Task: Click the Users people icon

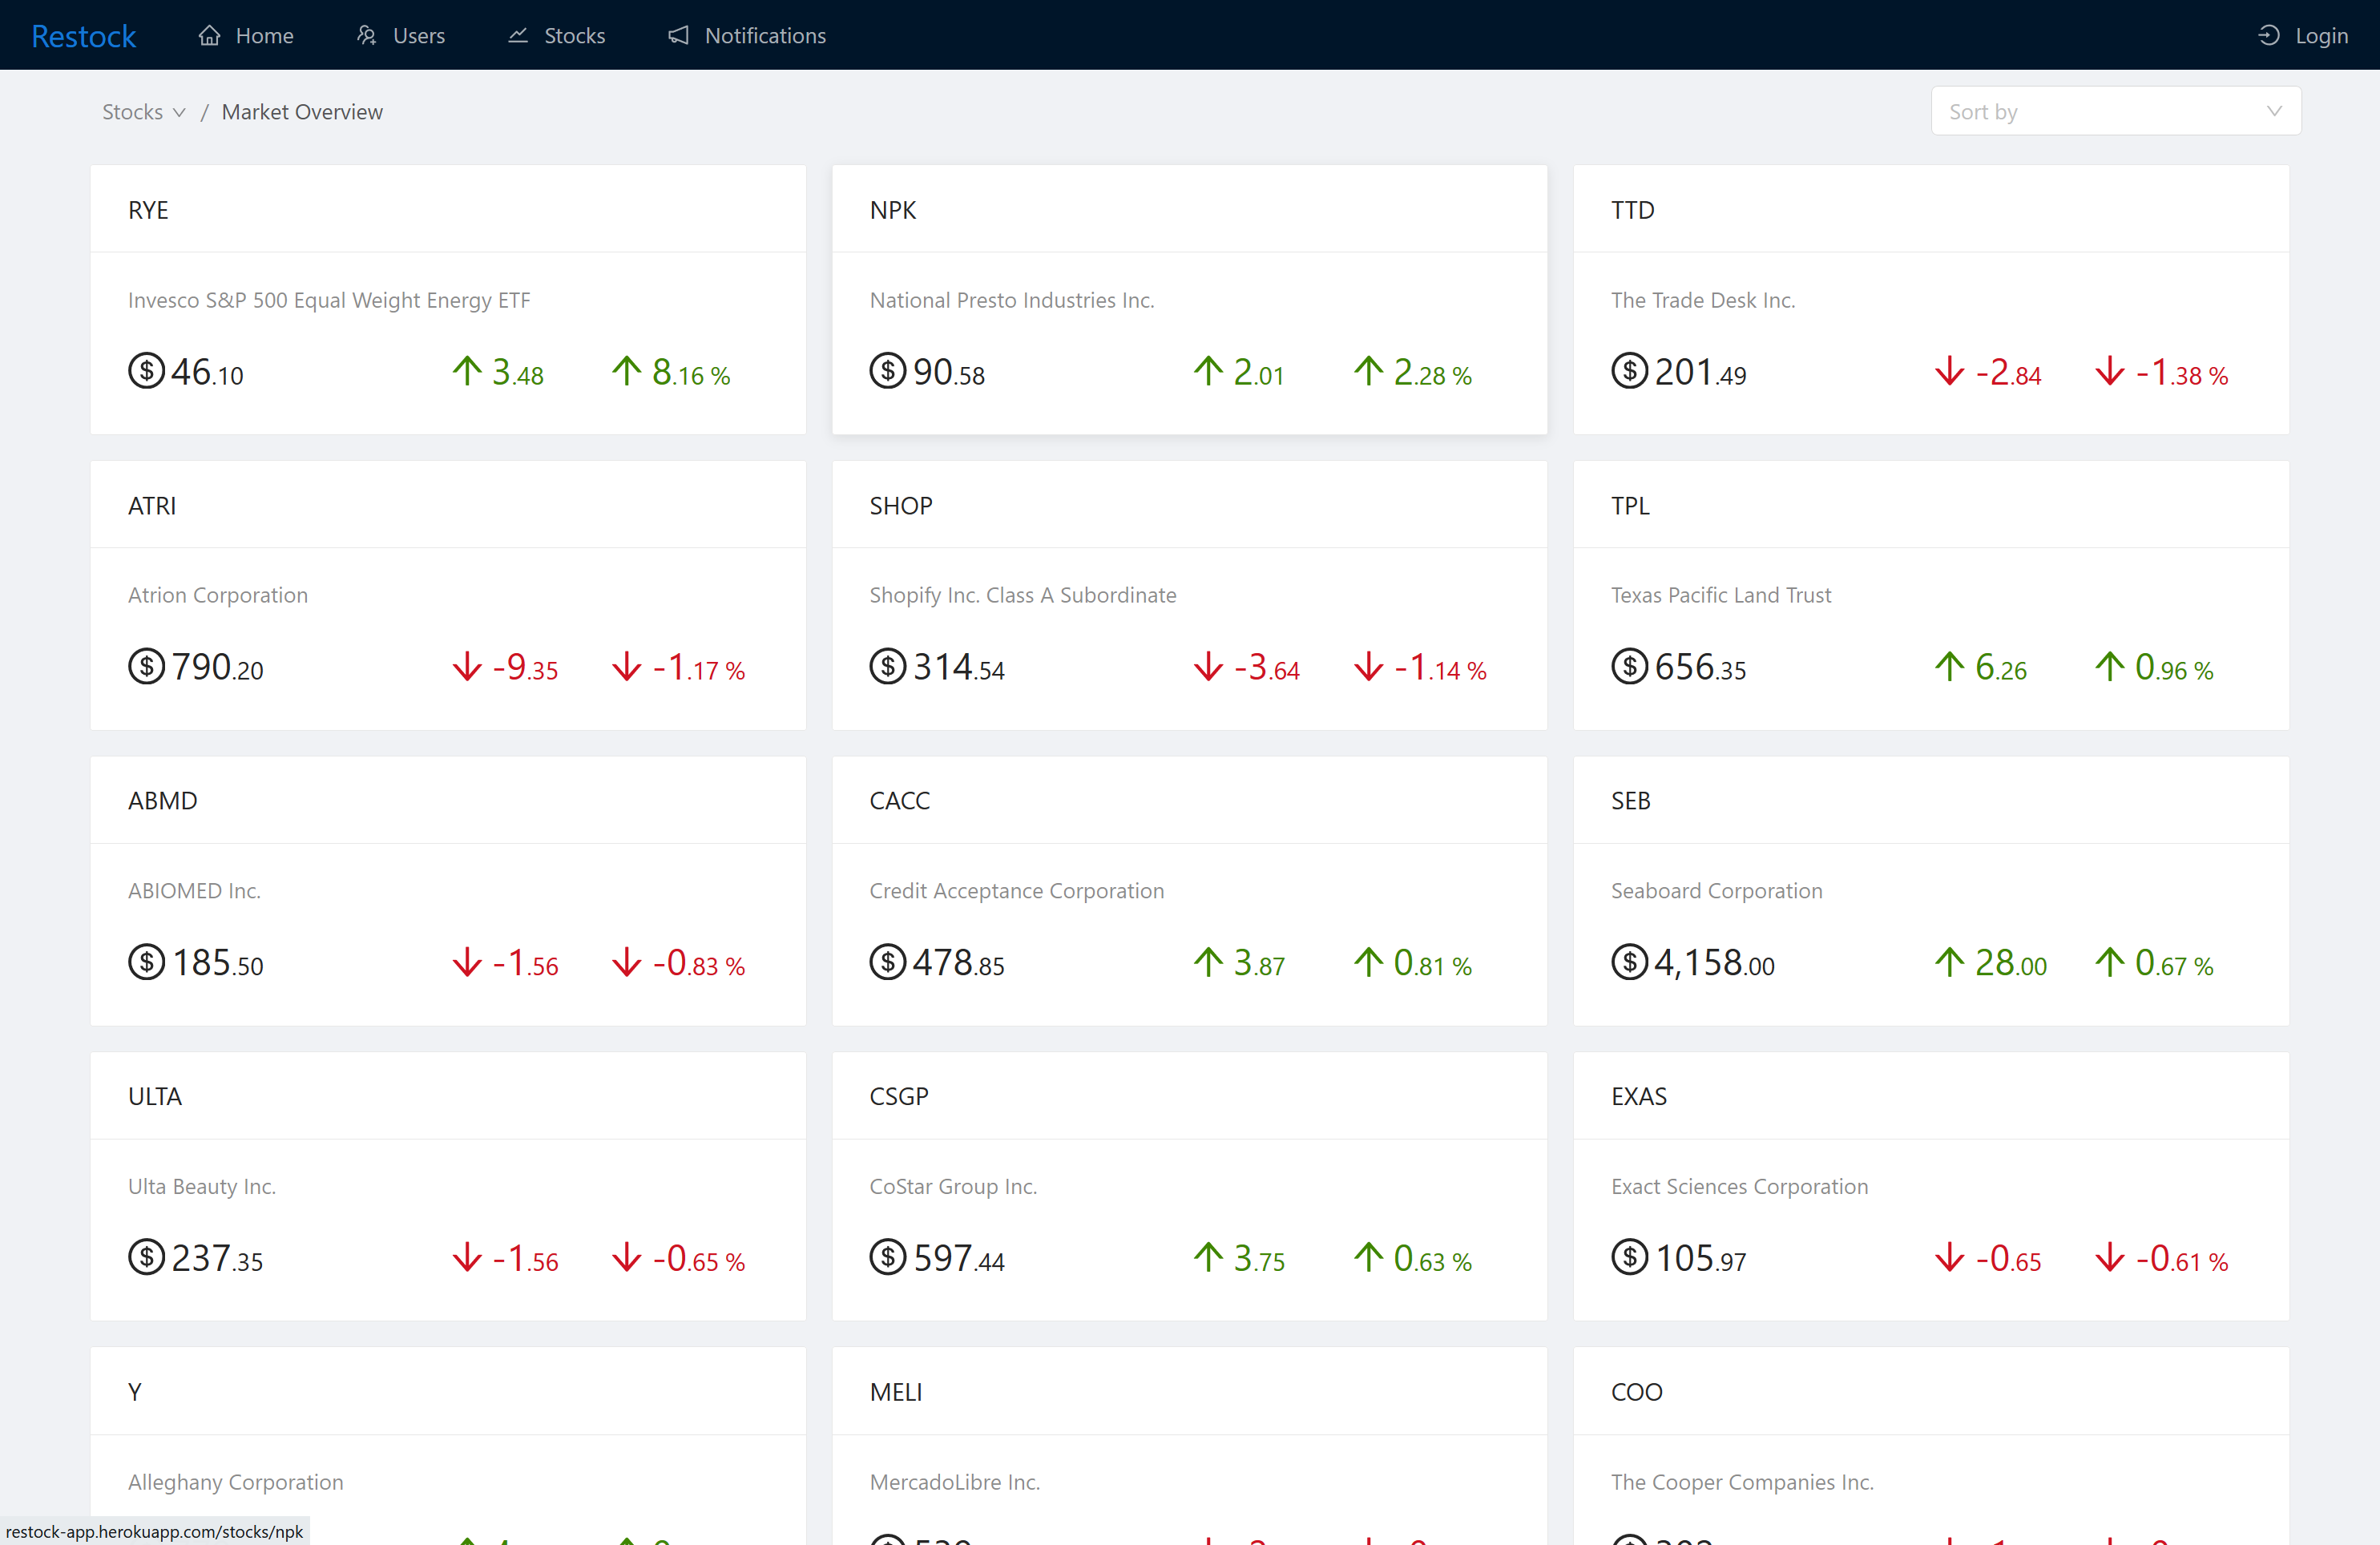Action: [x=366, y=36]
